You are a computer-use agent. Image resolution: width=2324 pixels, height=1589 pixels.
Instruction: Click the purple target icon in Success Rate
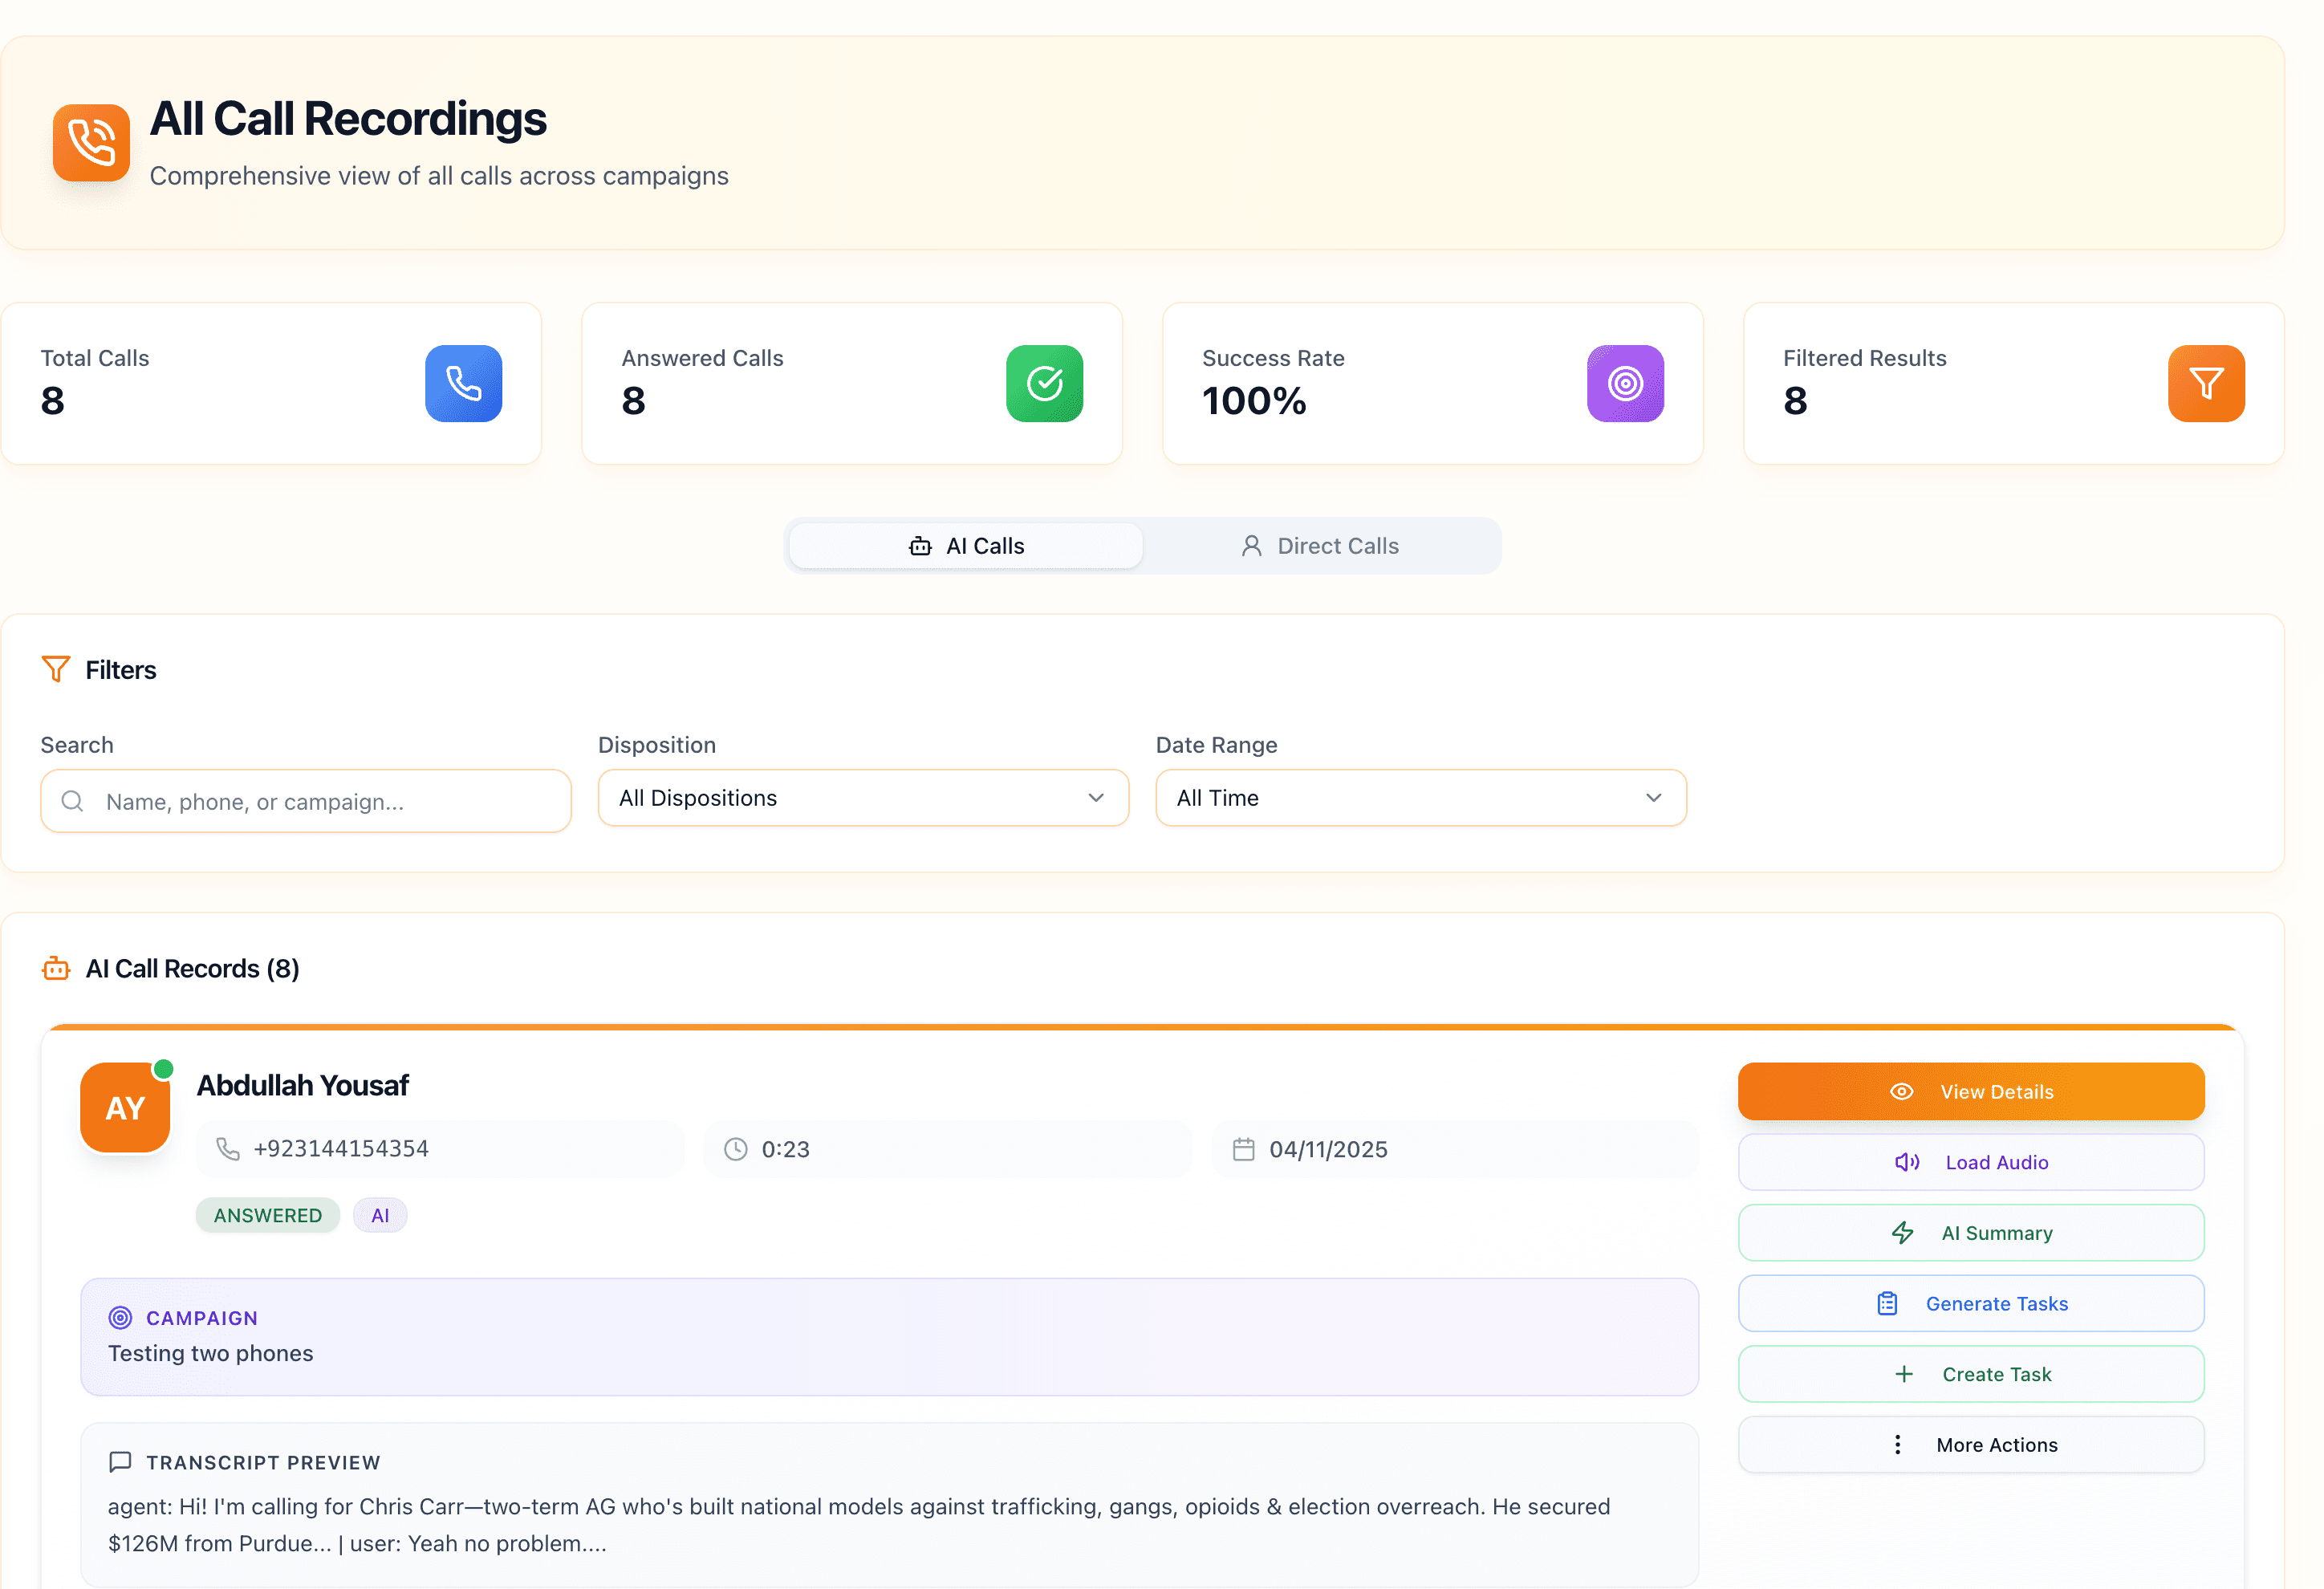click(1625, 383)
